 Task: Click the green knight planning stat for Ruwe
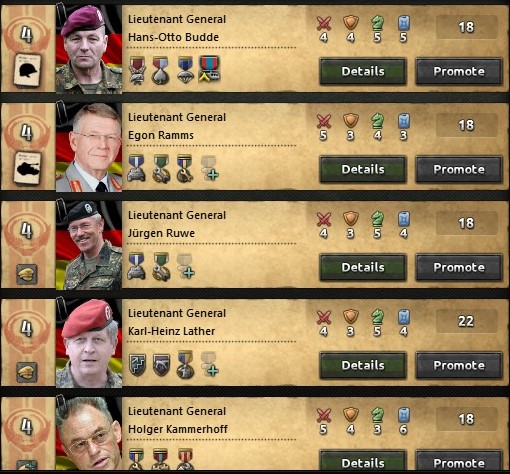coord(377,225)
